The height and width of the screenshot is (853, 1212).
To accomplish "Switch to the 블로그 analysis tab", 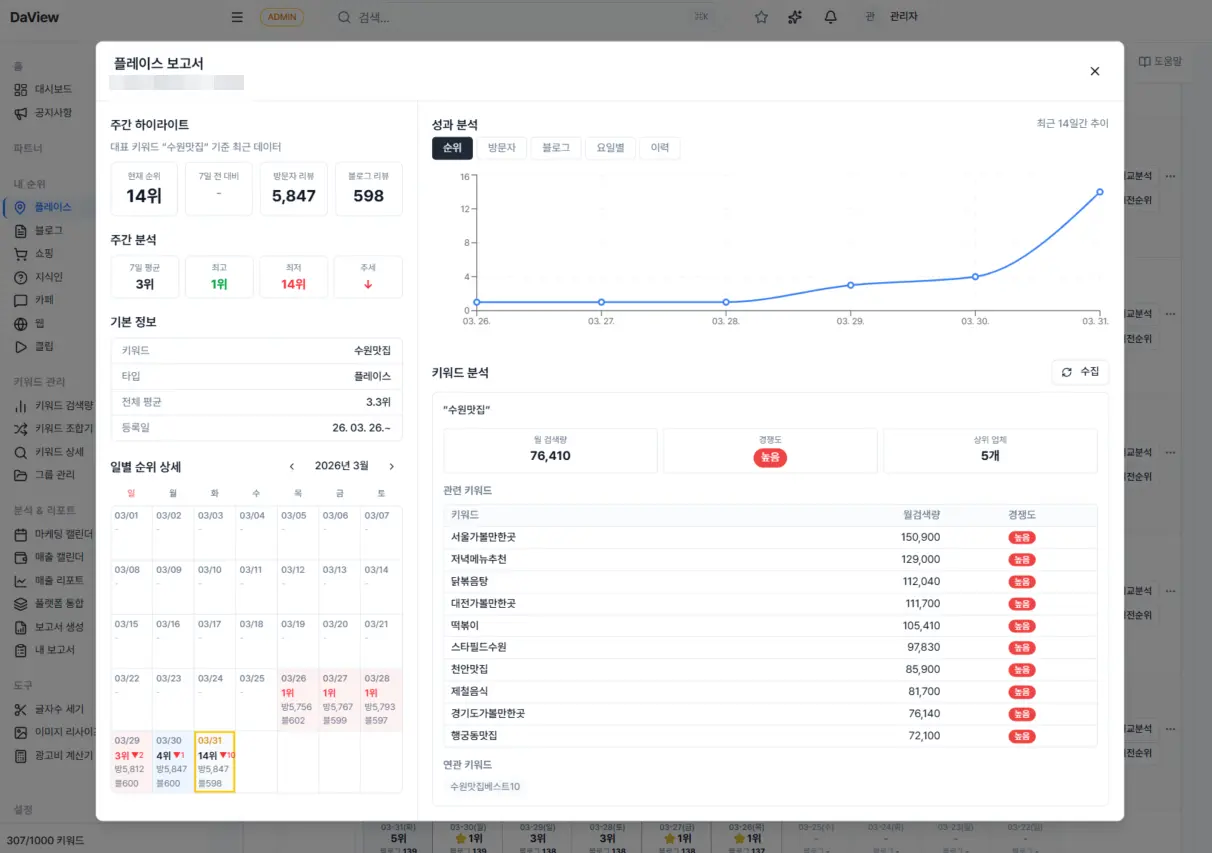I will point(555,148).
